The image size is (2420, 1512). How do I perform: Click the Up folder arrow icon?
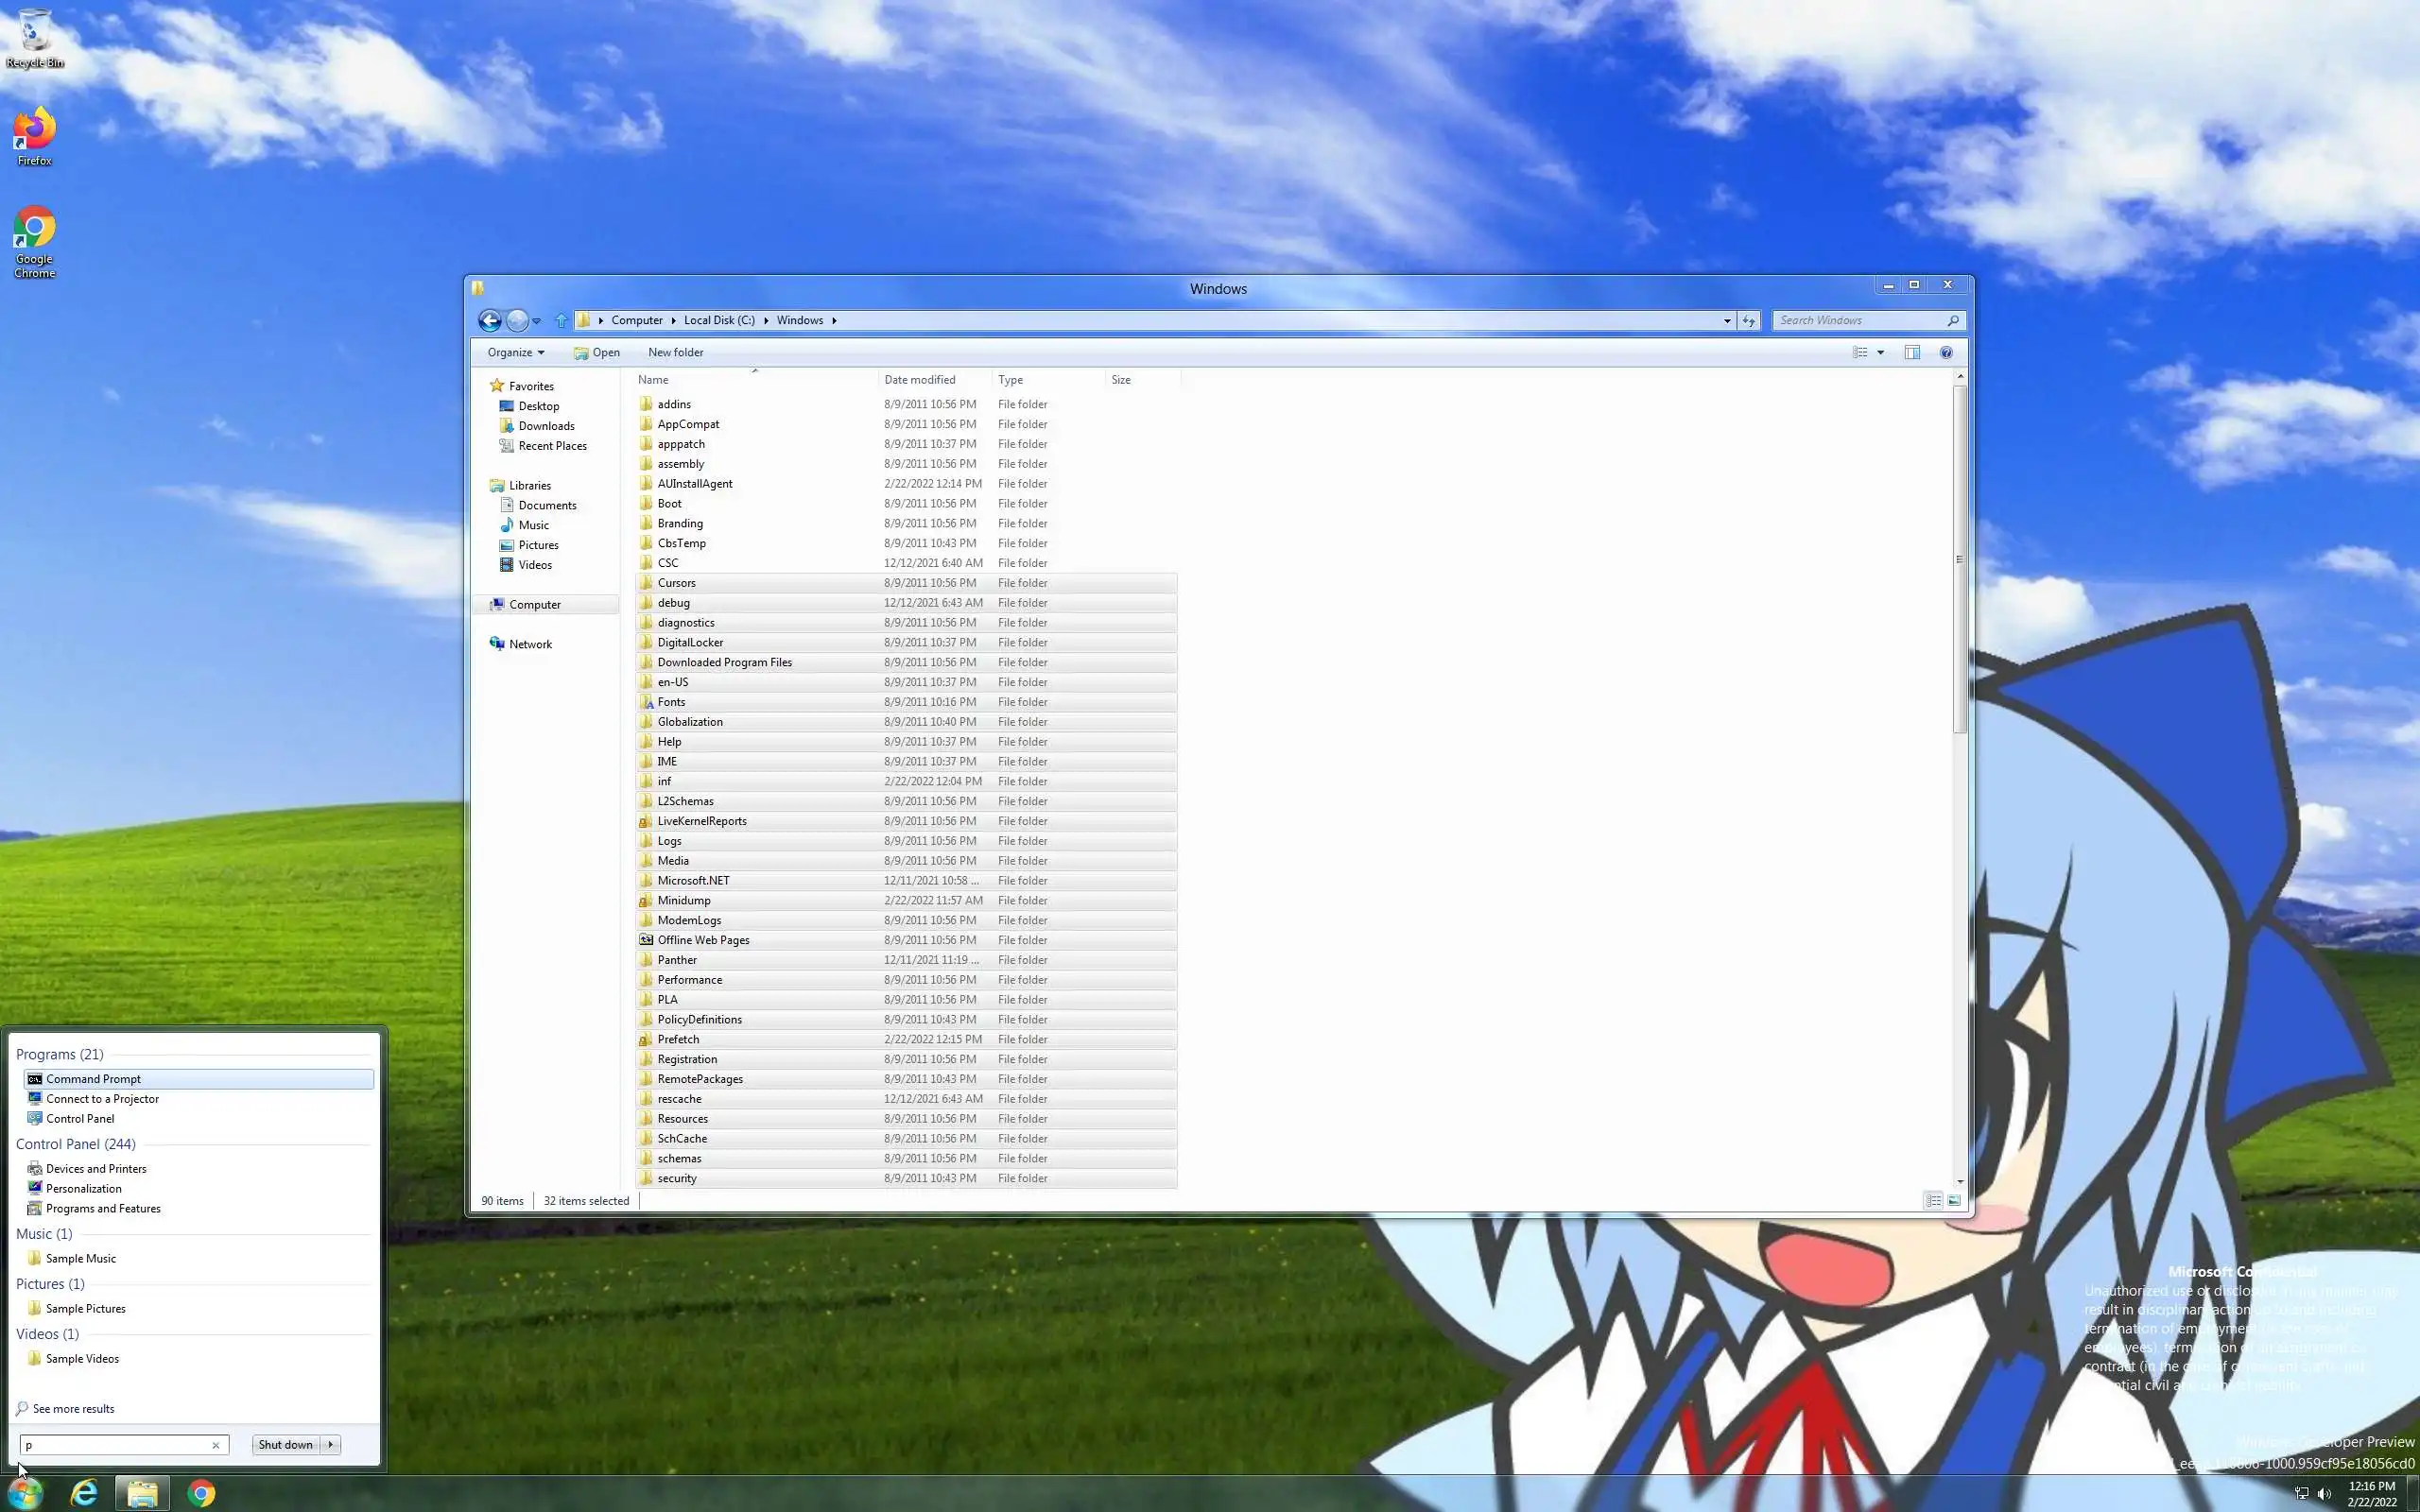point(561,320)
